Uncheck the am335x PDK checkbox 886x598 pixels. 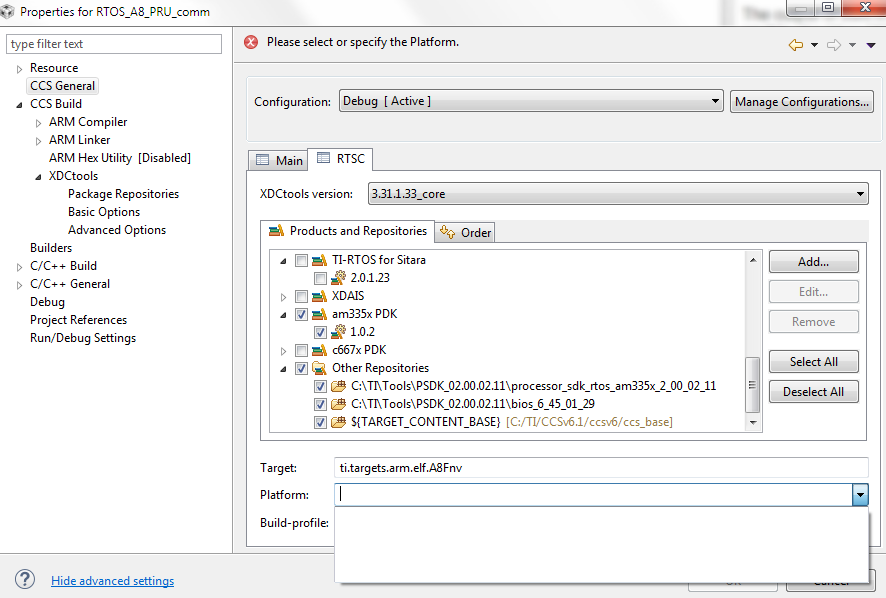(302, 314)
